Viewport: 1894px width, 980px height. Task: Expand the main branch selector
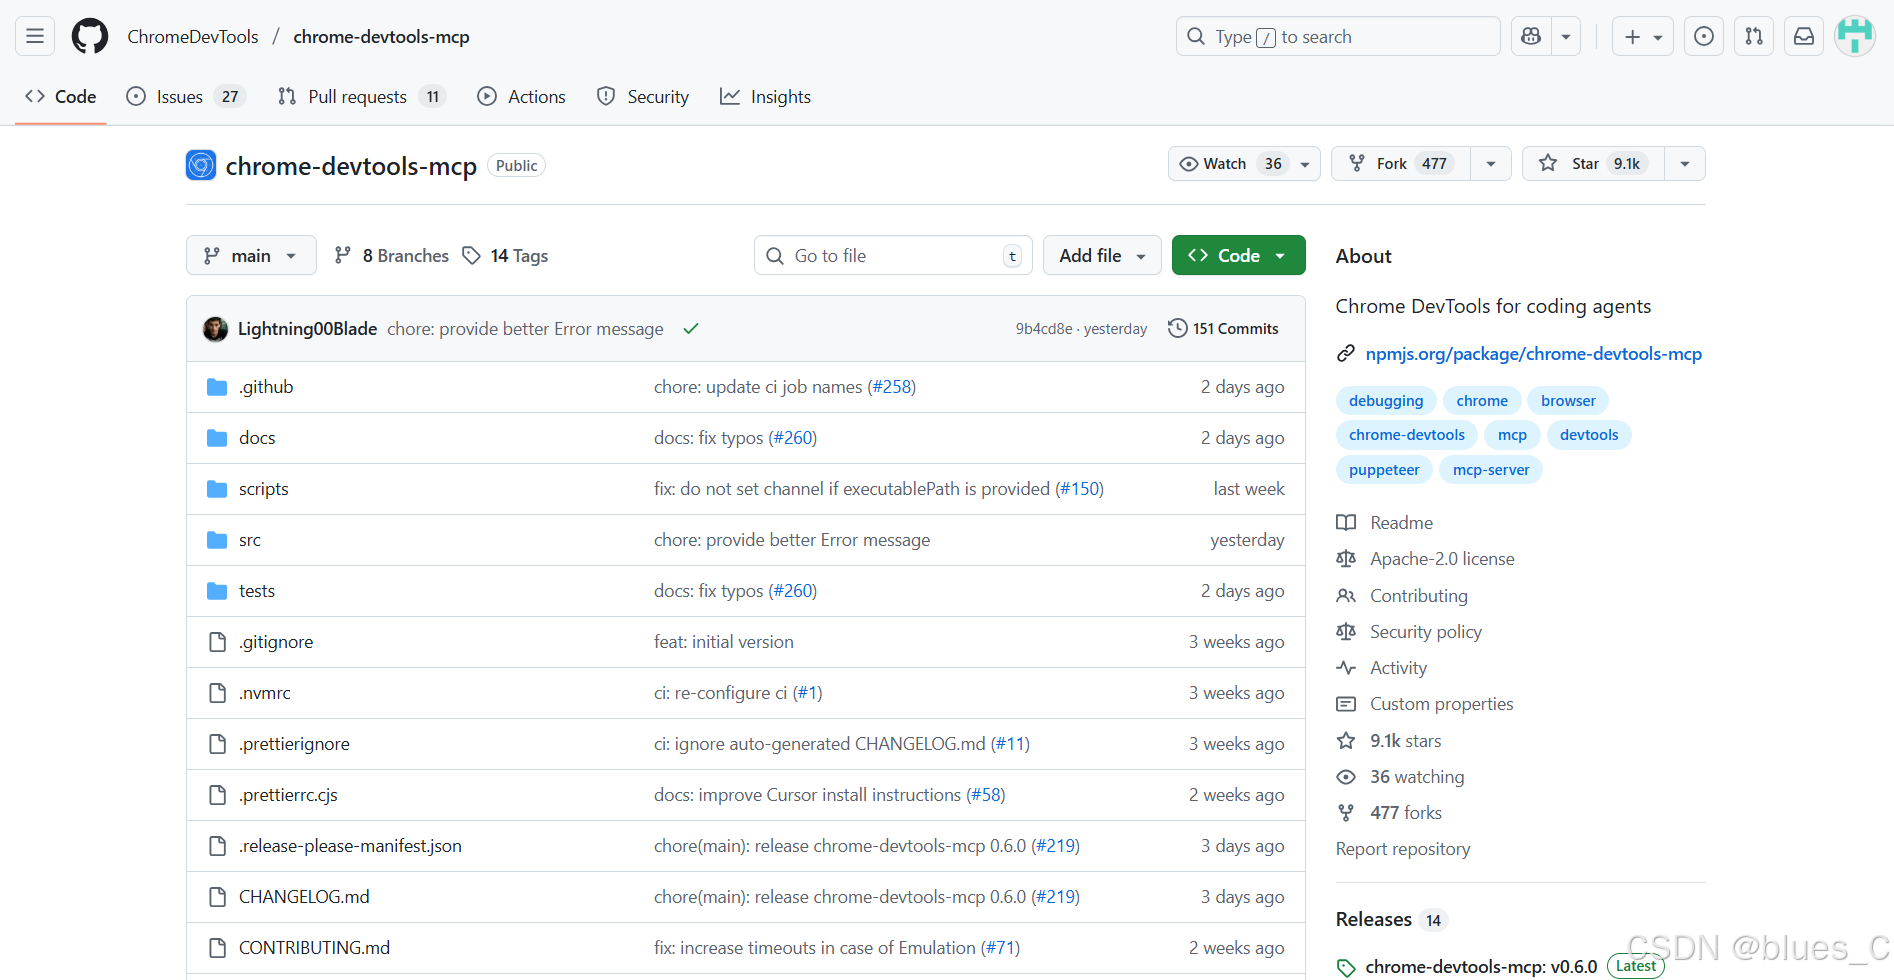[251, 255]
